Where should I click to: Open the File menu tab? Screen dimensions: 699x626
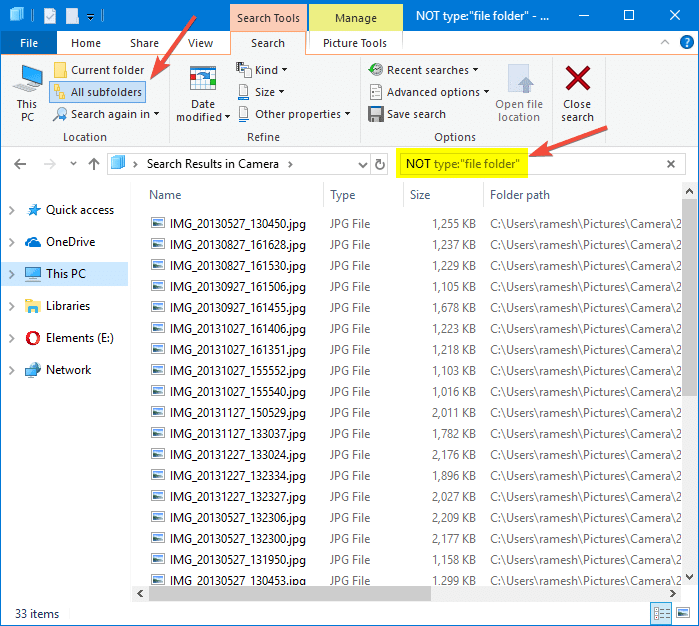[x=28, y=43]
